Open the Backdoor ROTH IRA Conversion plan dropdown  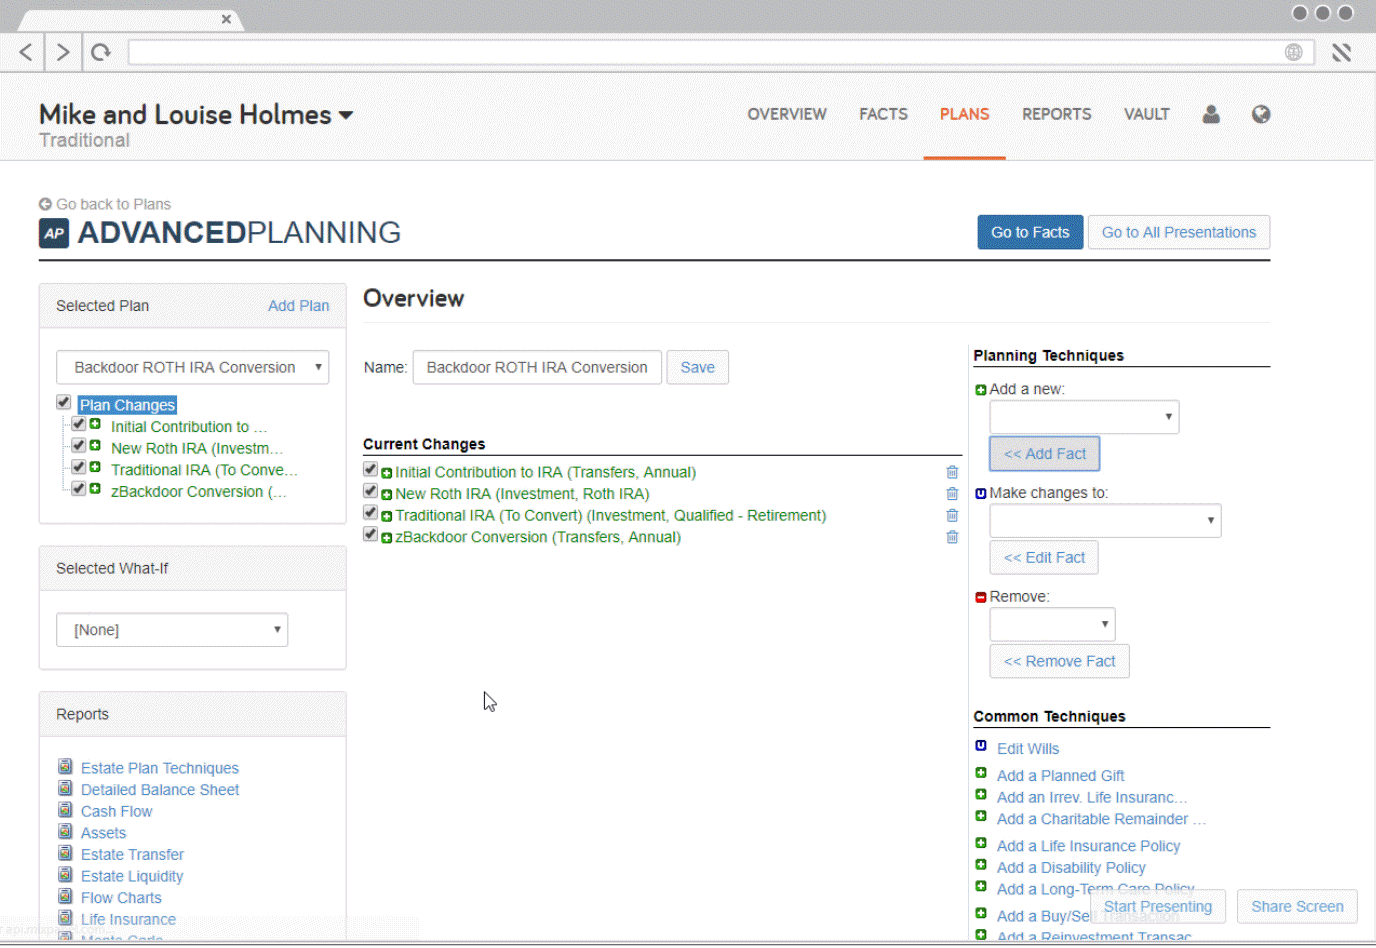192,367
